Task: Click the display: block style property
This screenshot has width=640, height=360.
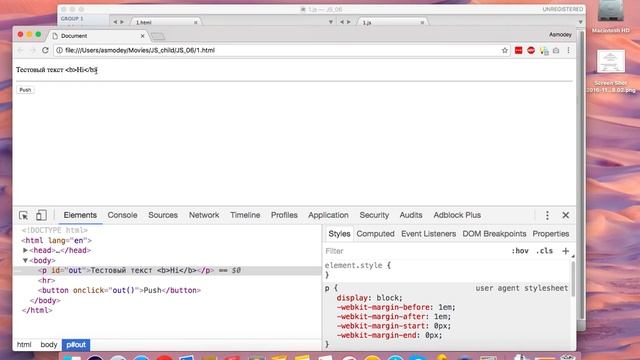Action: point(369,298)
